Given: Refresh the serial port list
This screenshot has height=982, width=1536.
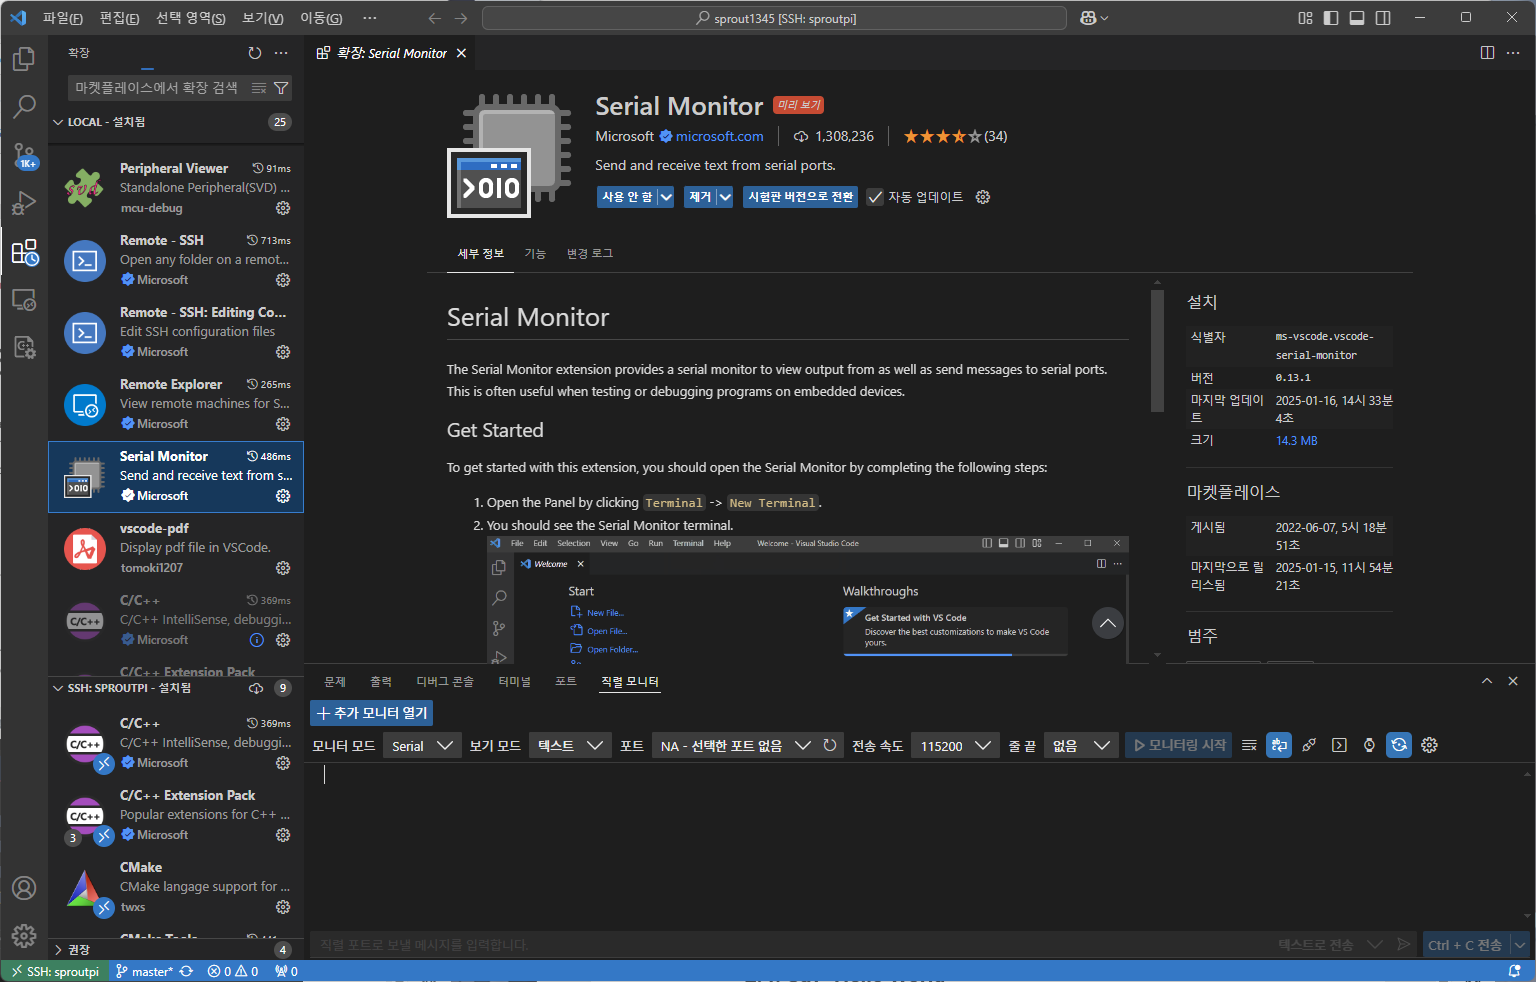Looking at the screenshot, I should (x=830, y=745).
